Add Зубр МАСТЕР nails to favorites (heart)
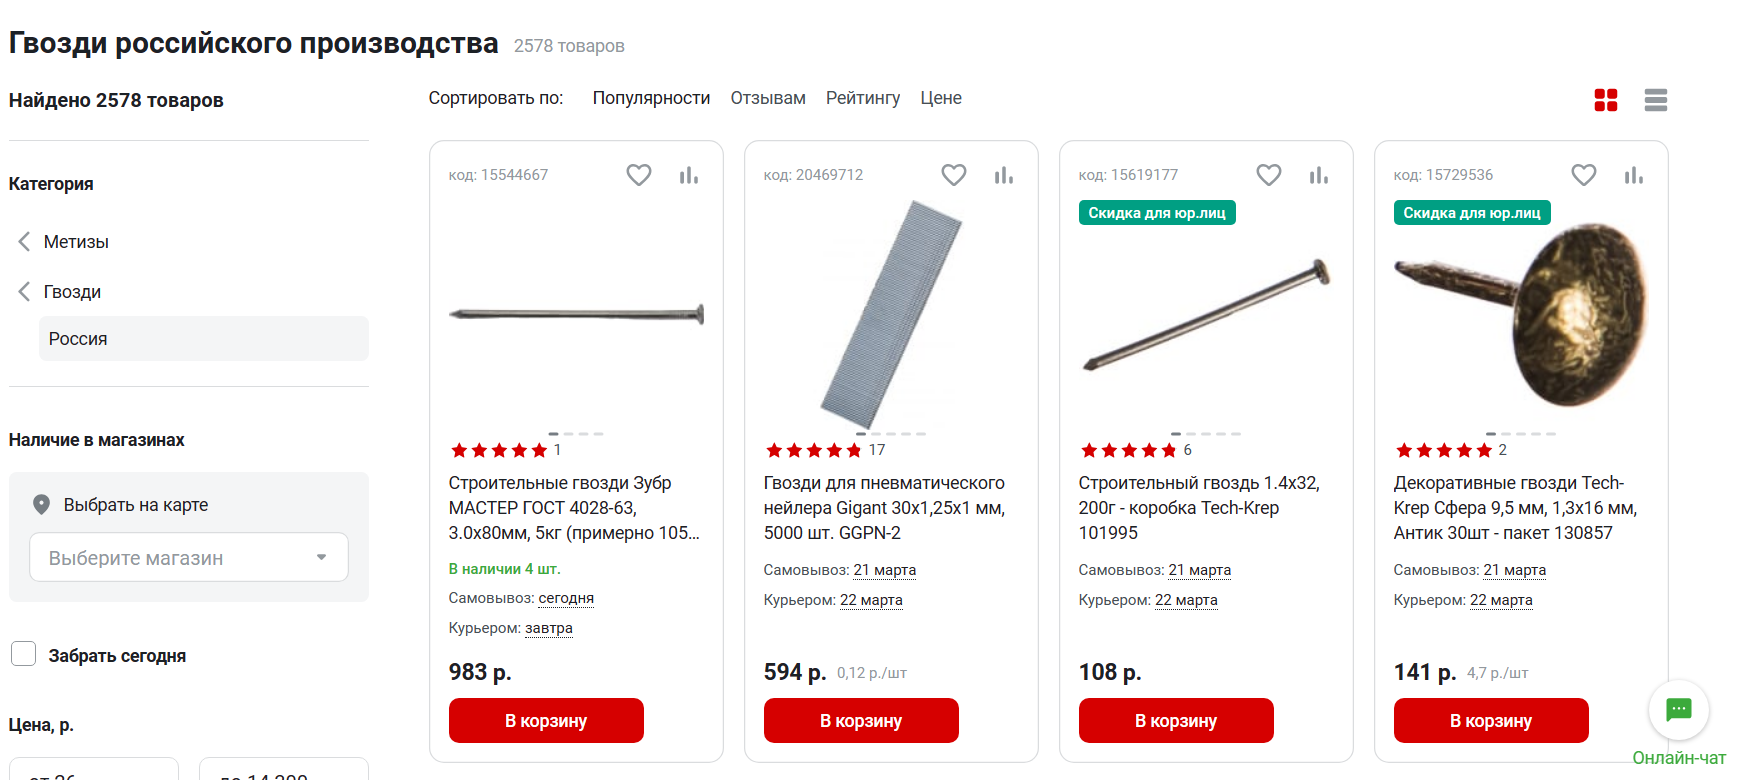 (639, 175)
